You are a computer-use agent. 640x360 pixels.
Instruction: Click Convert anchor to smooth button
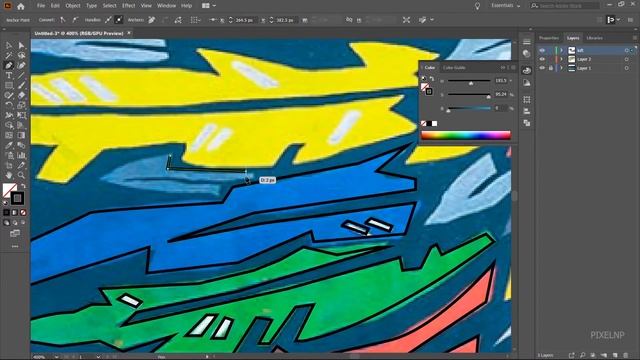tap(75, 20)
